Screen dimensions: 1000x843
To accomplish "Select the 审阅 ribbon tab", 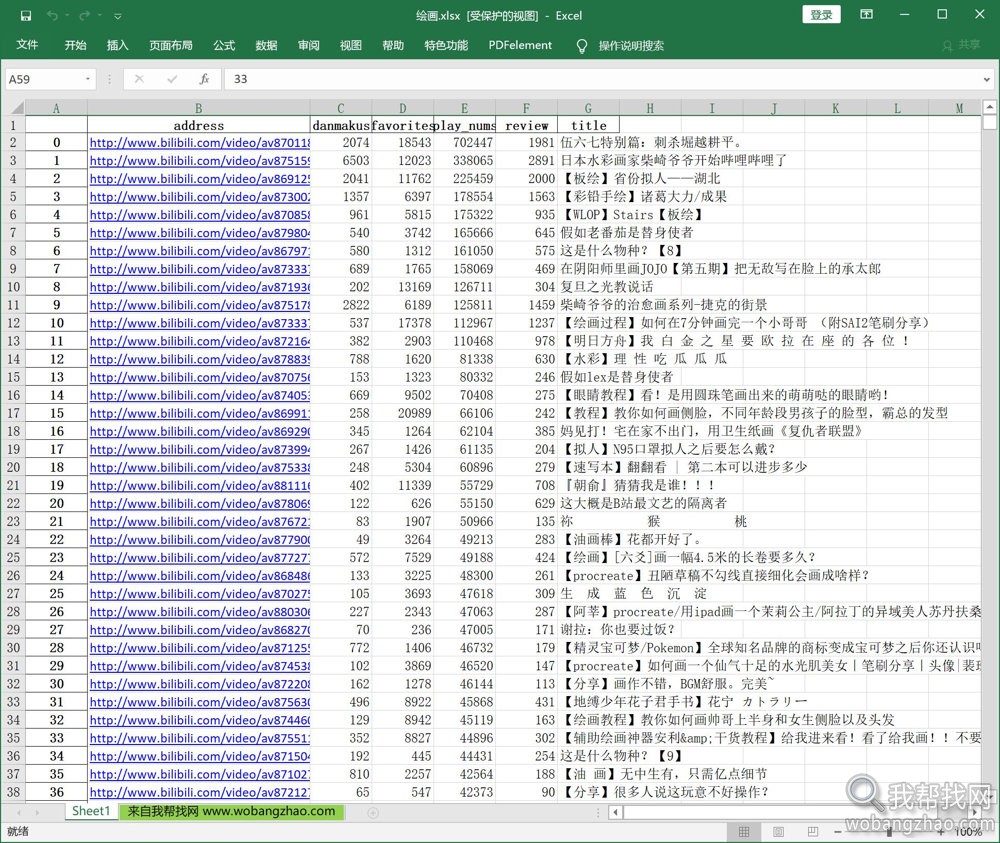I will [x=309, y=45].
